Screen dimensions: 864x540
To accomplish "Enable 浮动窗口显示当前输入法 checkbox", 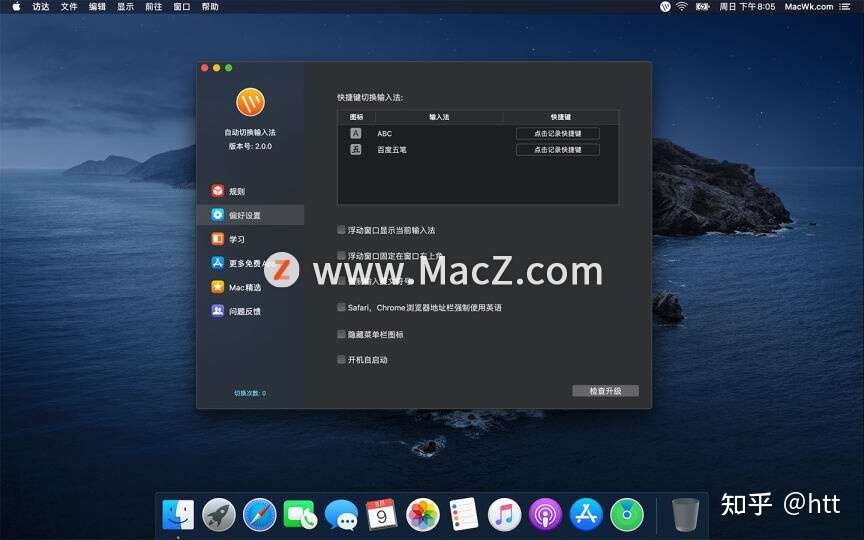I will coord(341,230).
